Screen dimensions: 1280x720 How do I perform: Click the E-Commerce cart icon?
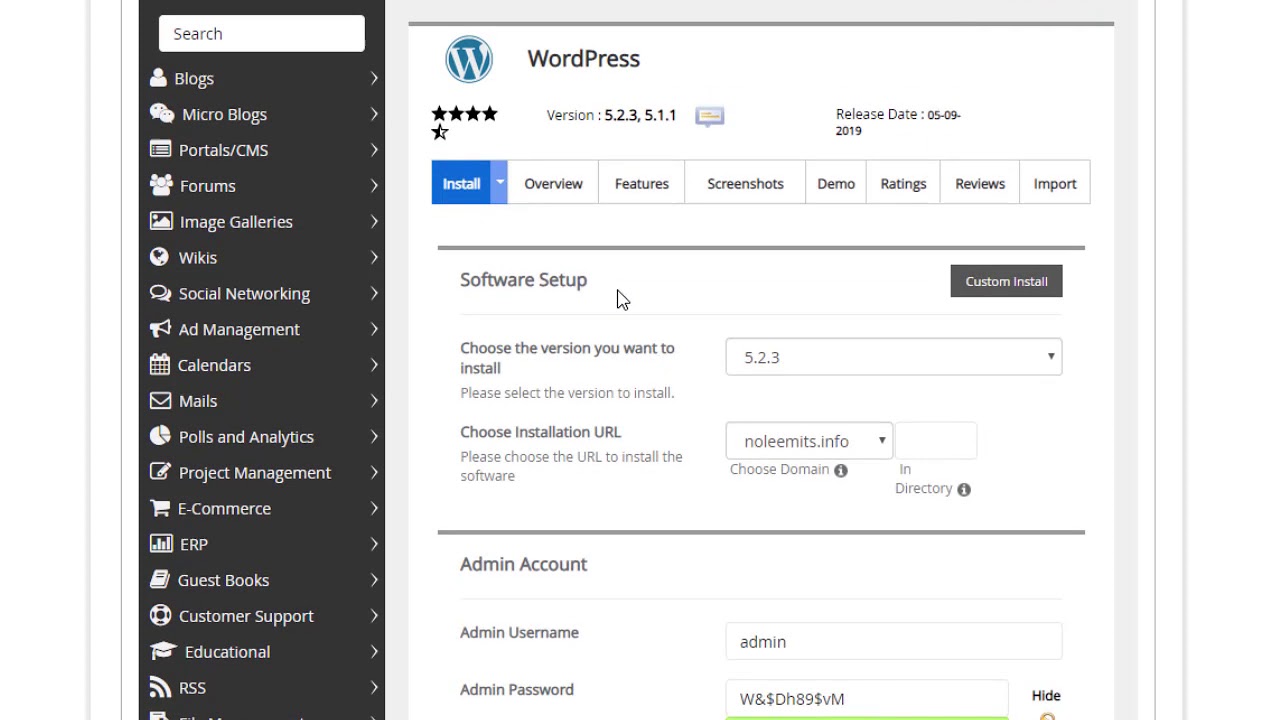pyautogui.click(x=160, y=508)
